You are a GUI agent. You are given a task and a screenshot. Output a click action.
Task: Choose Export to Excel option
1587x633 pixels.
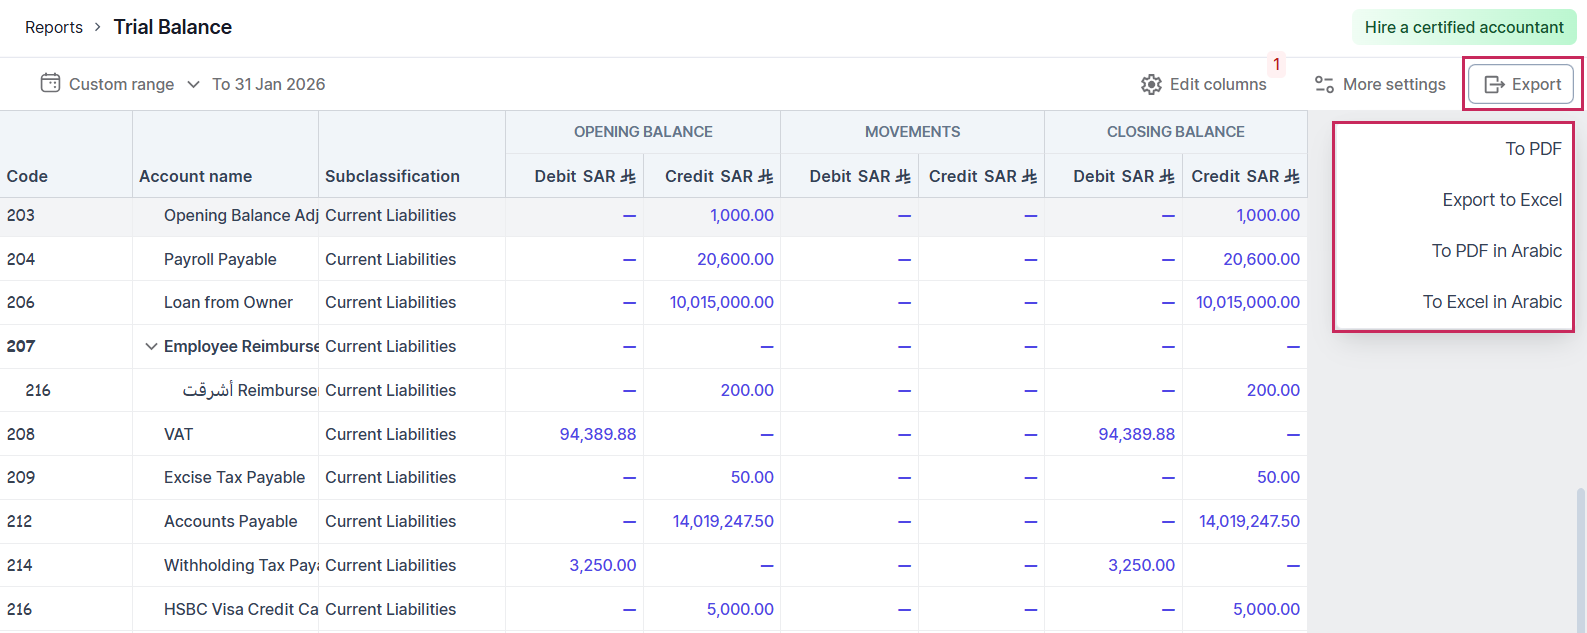(x=1501, y=200)
